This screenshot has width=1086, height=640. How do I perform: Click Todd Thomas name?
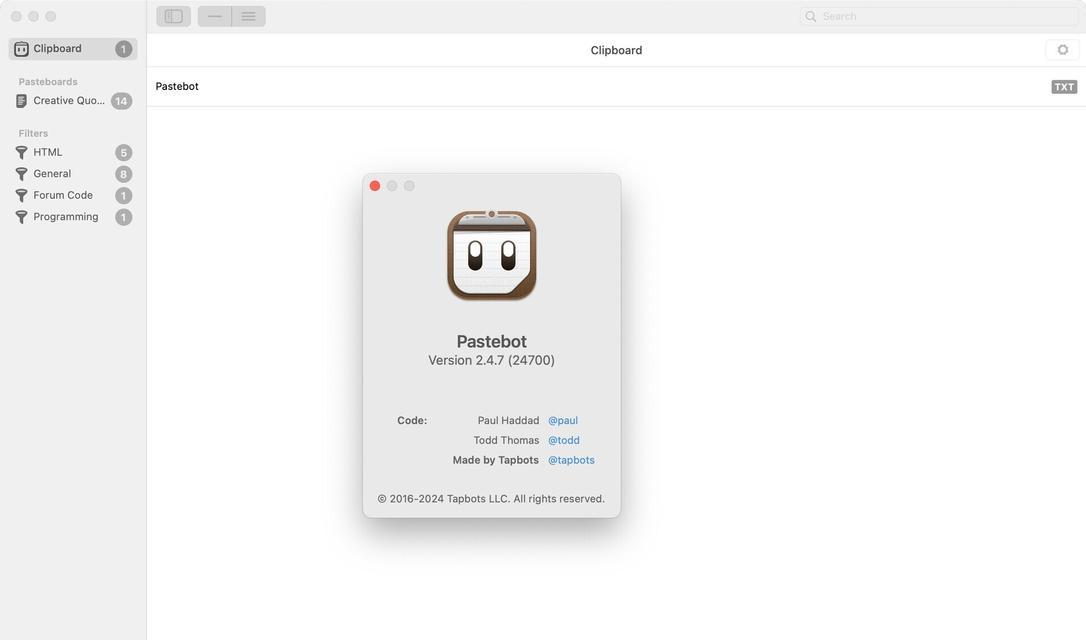[506, 440]
